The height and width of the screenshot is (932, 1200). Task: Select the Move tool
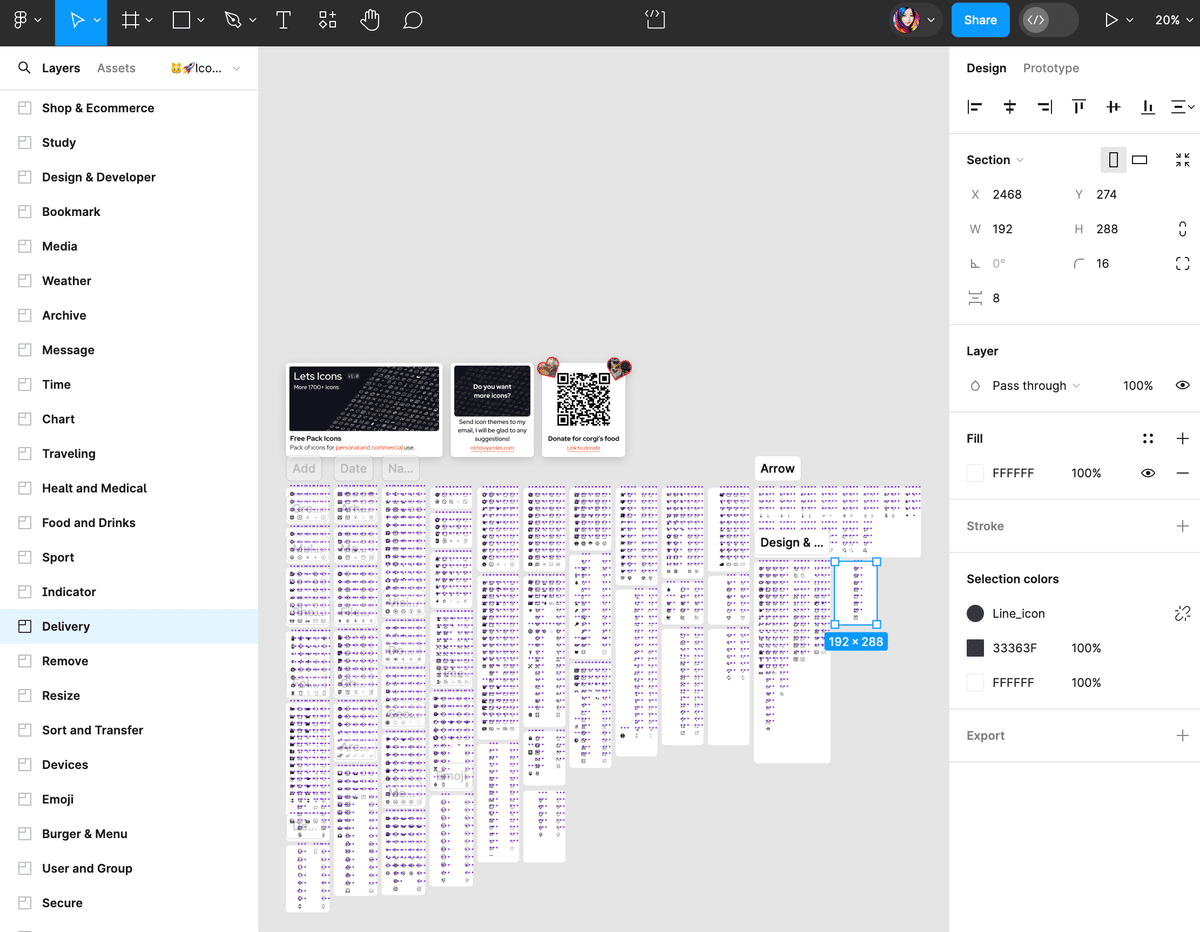(76, 20)
